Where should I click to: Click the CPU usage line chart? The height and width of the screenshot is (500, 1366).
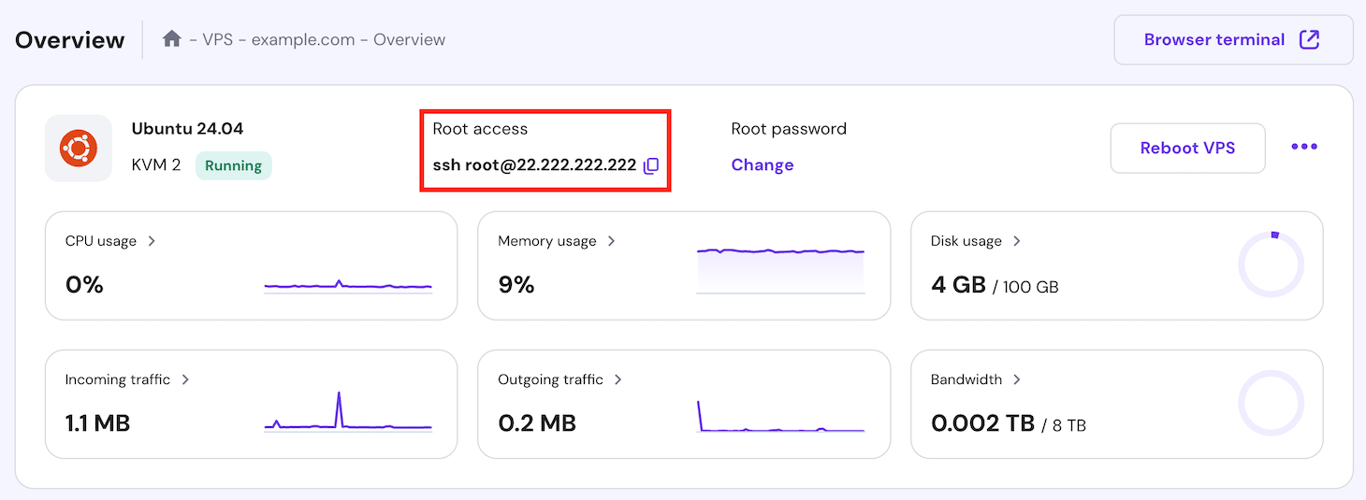click(x=348, y=285)
